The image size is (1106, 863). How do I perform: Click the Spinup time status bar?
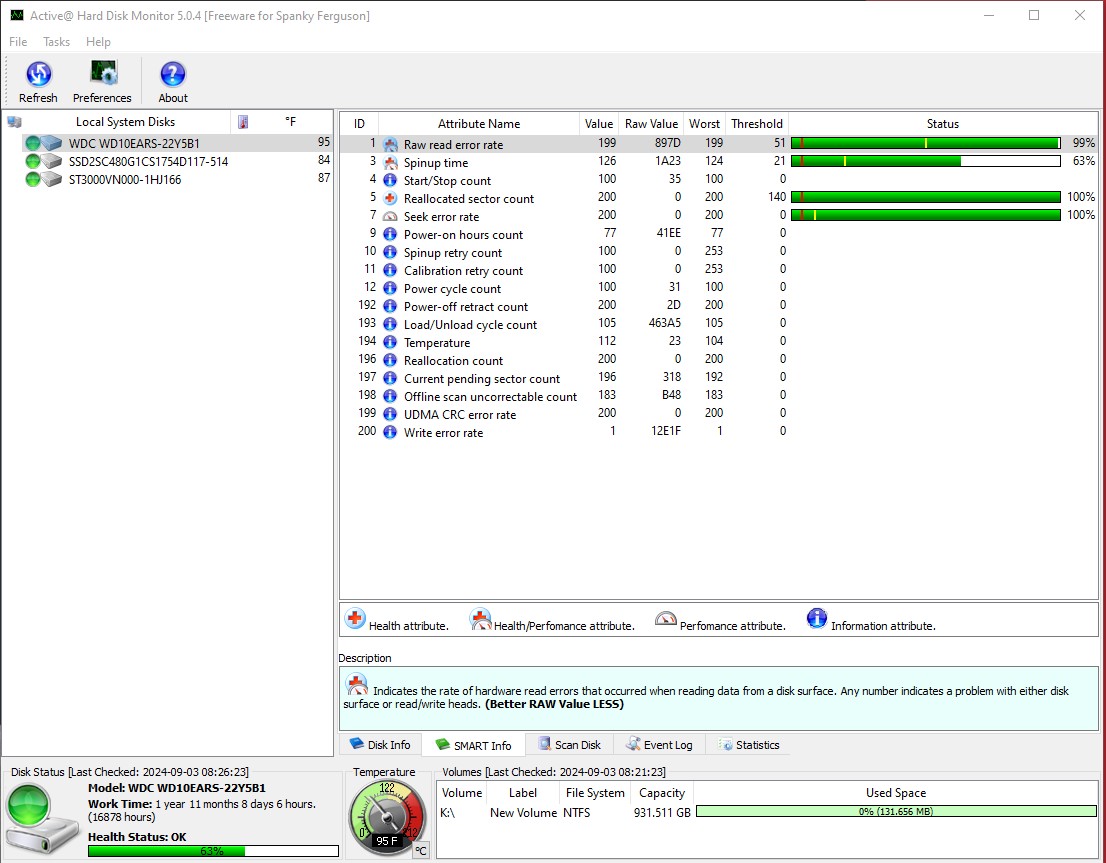(925, 161)
